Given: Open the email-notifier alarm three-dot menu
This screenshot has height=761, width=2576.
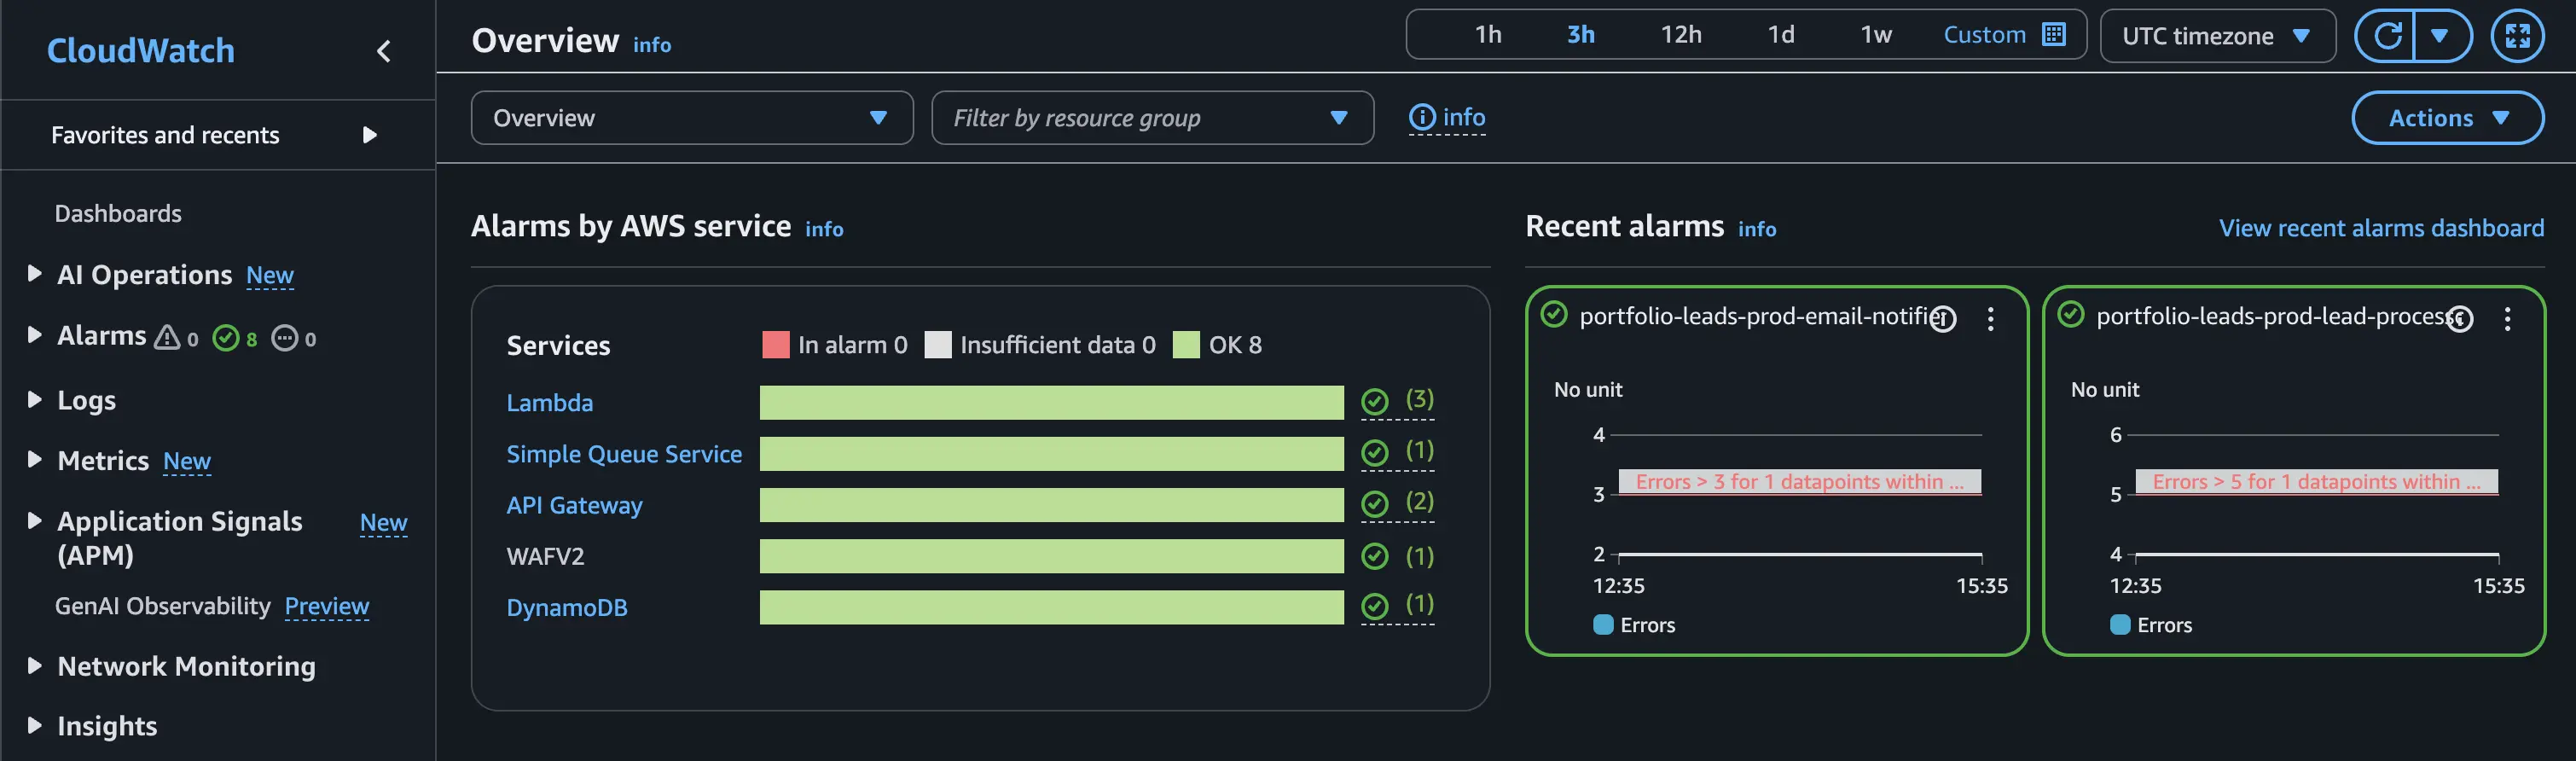Looking at the screenshot, I should pyautogui.click(x=1990, y=319).
